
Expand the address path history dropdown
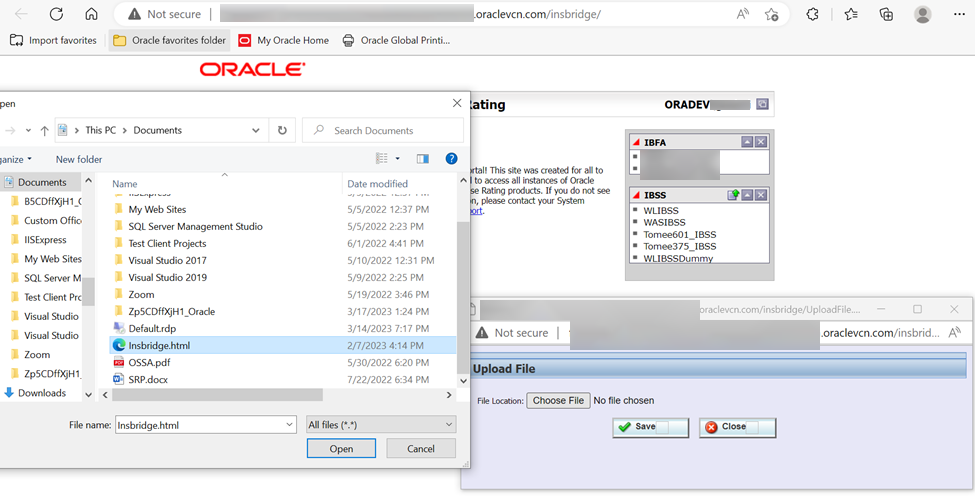click(x=256, y=131)
